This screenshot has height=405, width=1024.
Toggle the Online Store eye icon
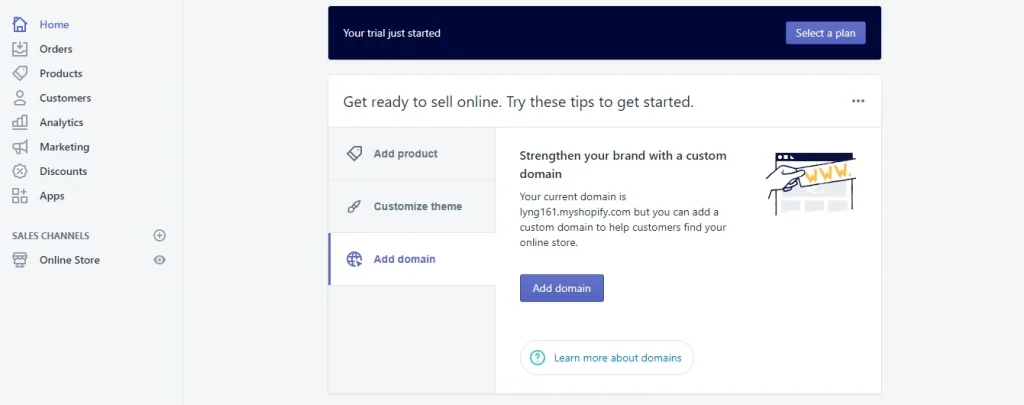[x=159, y=260]
